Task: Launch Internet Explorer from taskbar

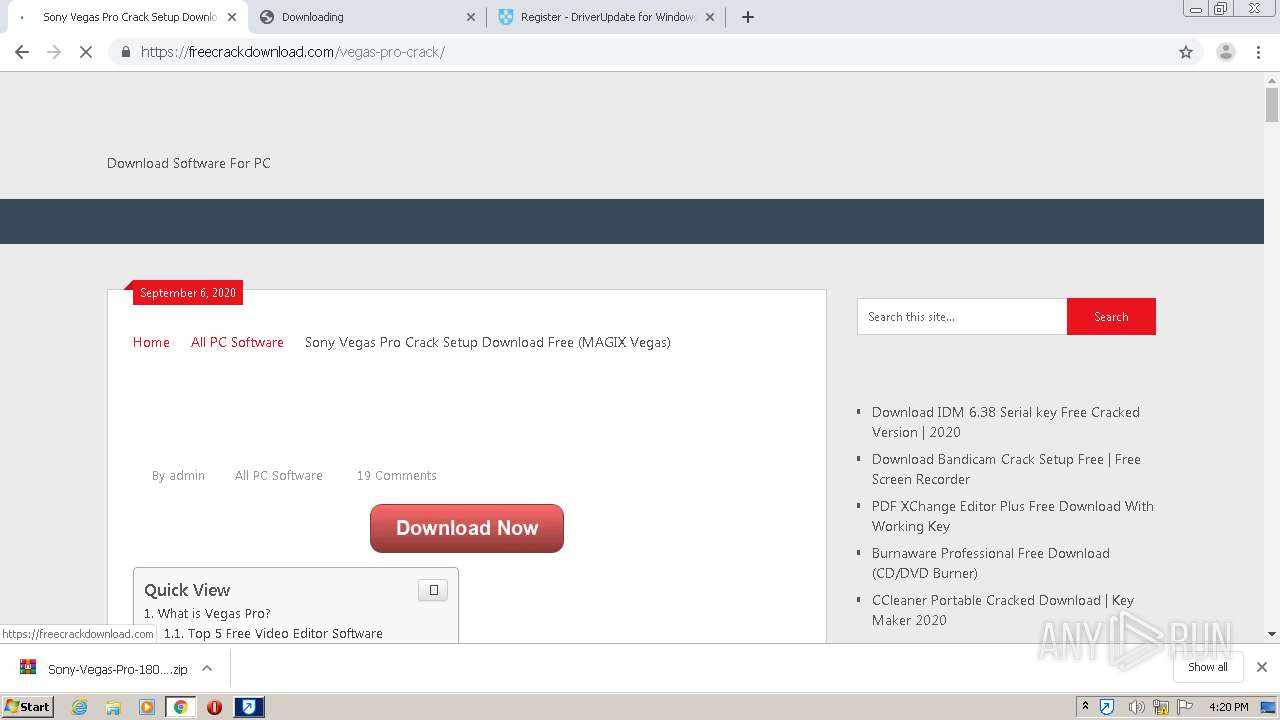Action: tap(80, 707)
